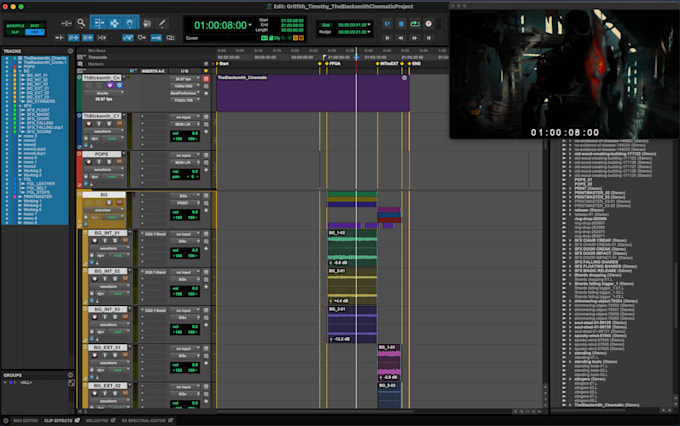Hide POPS using its Tracks list dot

pyautogui.click(x=6, y=67)
